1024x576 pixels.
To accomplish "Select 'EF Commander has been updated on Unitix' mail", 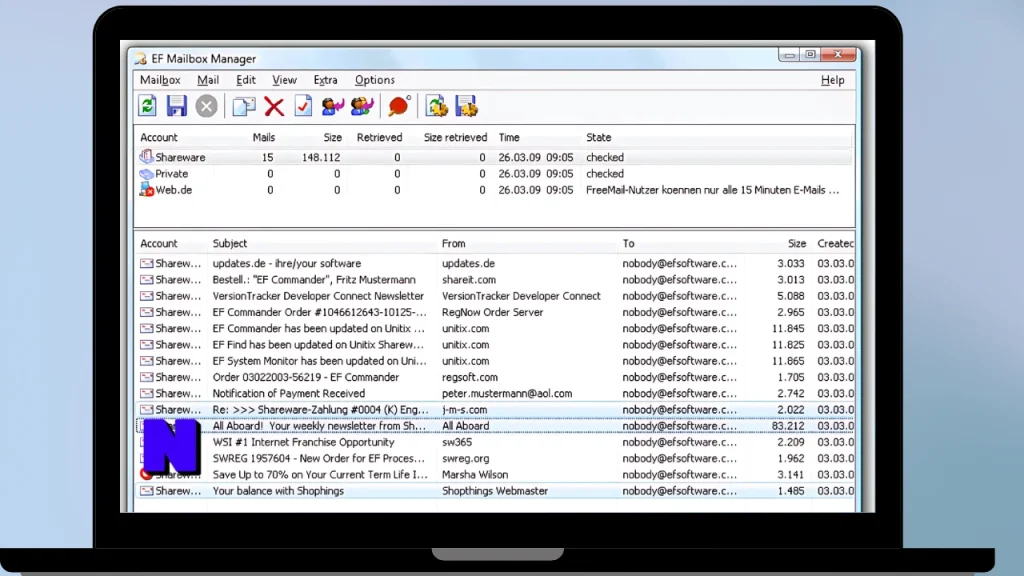I will 318,328.
